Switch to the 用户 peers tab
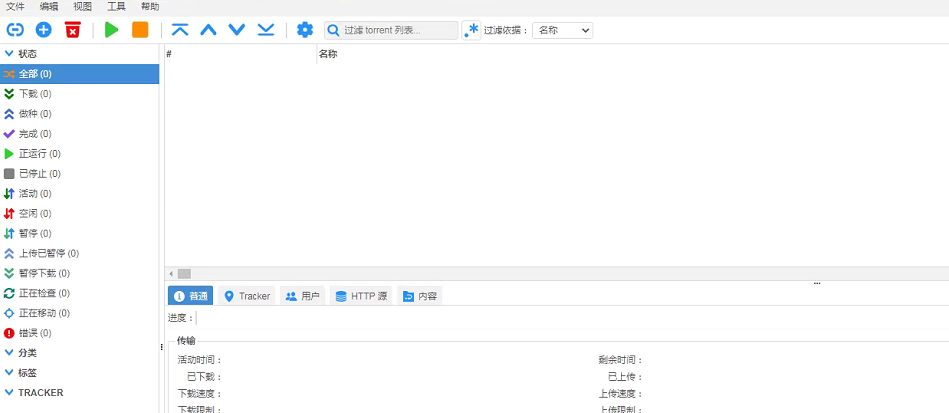 [303, 296]
